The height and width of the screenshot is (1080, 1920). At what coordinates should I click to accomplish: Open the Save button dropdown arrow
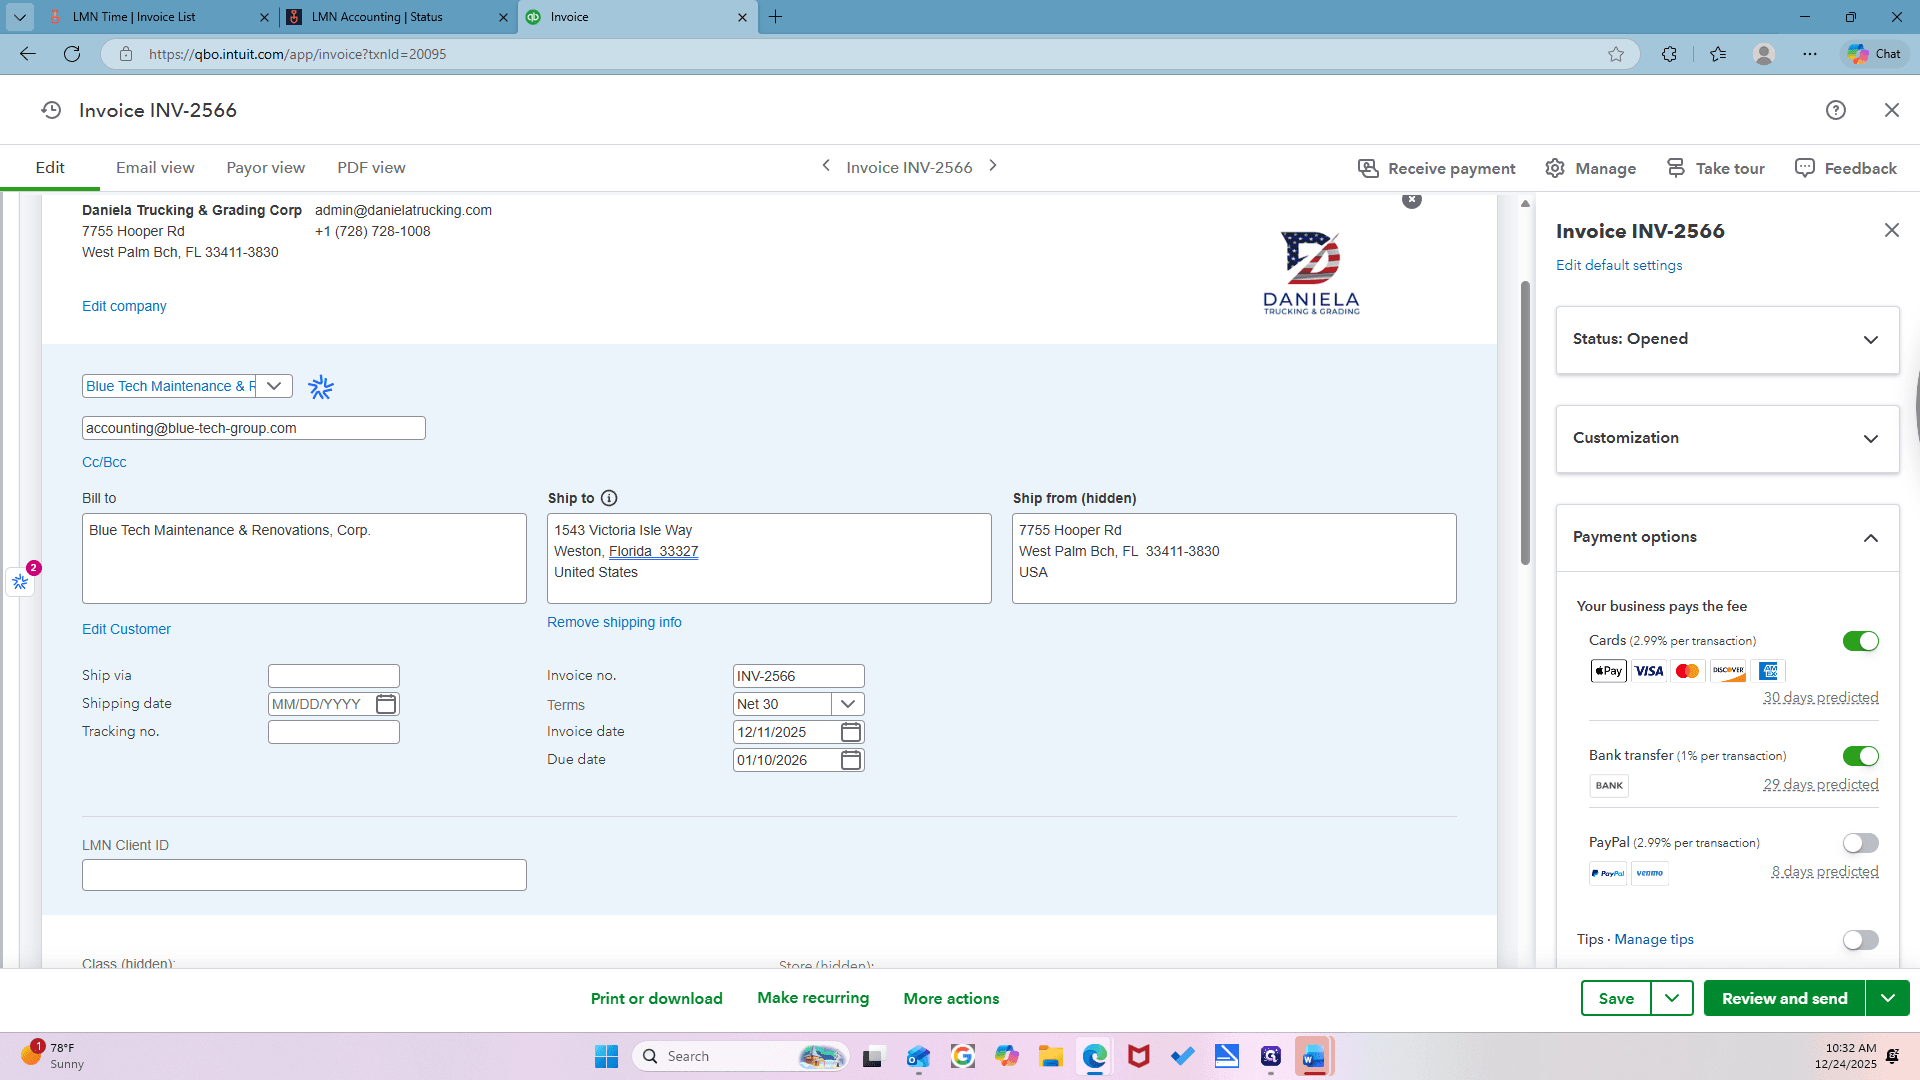(x=1672, y=998)
